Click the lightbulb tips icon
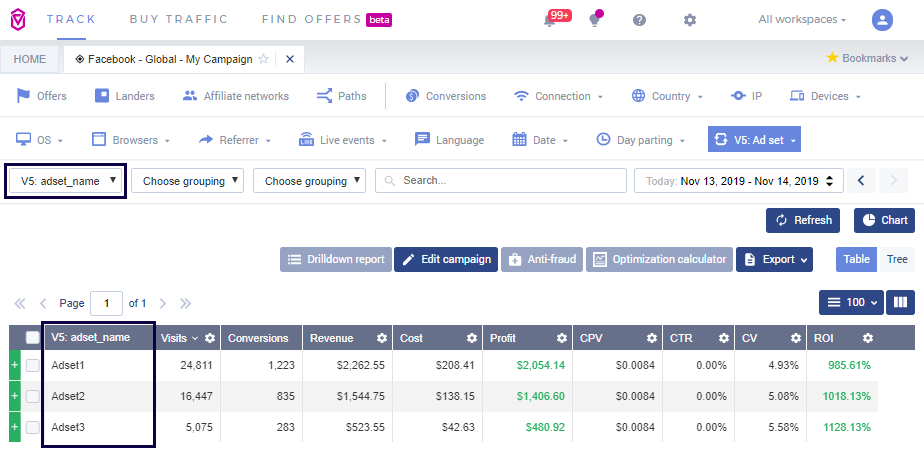 click(x=595, y=20)
